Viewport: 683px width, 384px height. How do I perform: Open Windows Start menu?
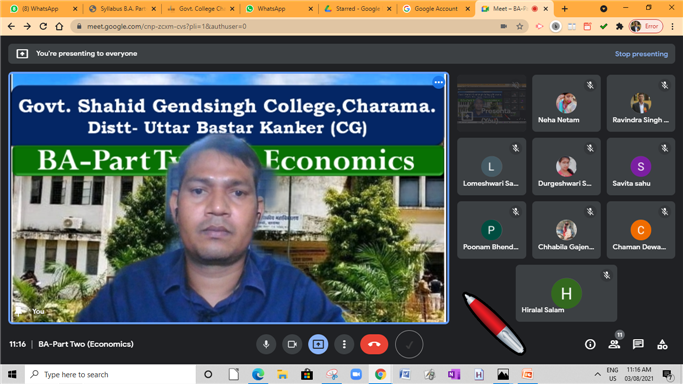[12, 374]
